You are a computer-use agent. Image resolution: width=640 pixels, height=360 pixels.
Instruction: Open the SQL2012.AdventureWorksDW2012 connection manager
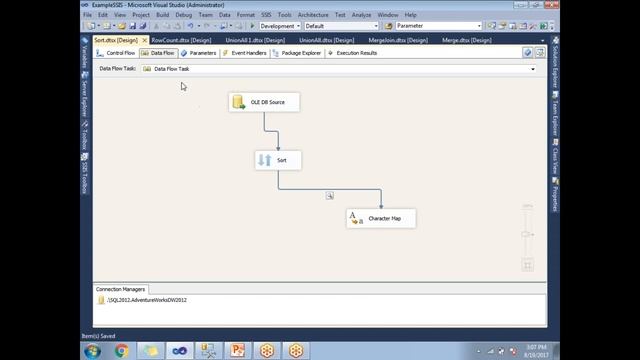click(142, 300)
